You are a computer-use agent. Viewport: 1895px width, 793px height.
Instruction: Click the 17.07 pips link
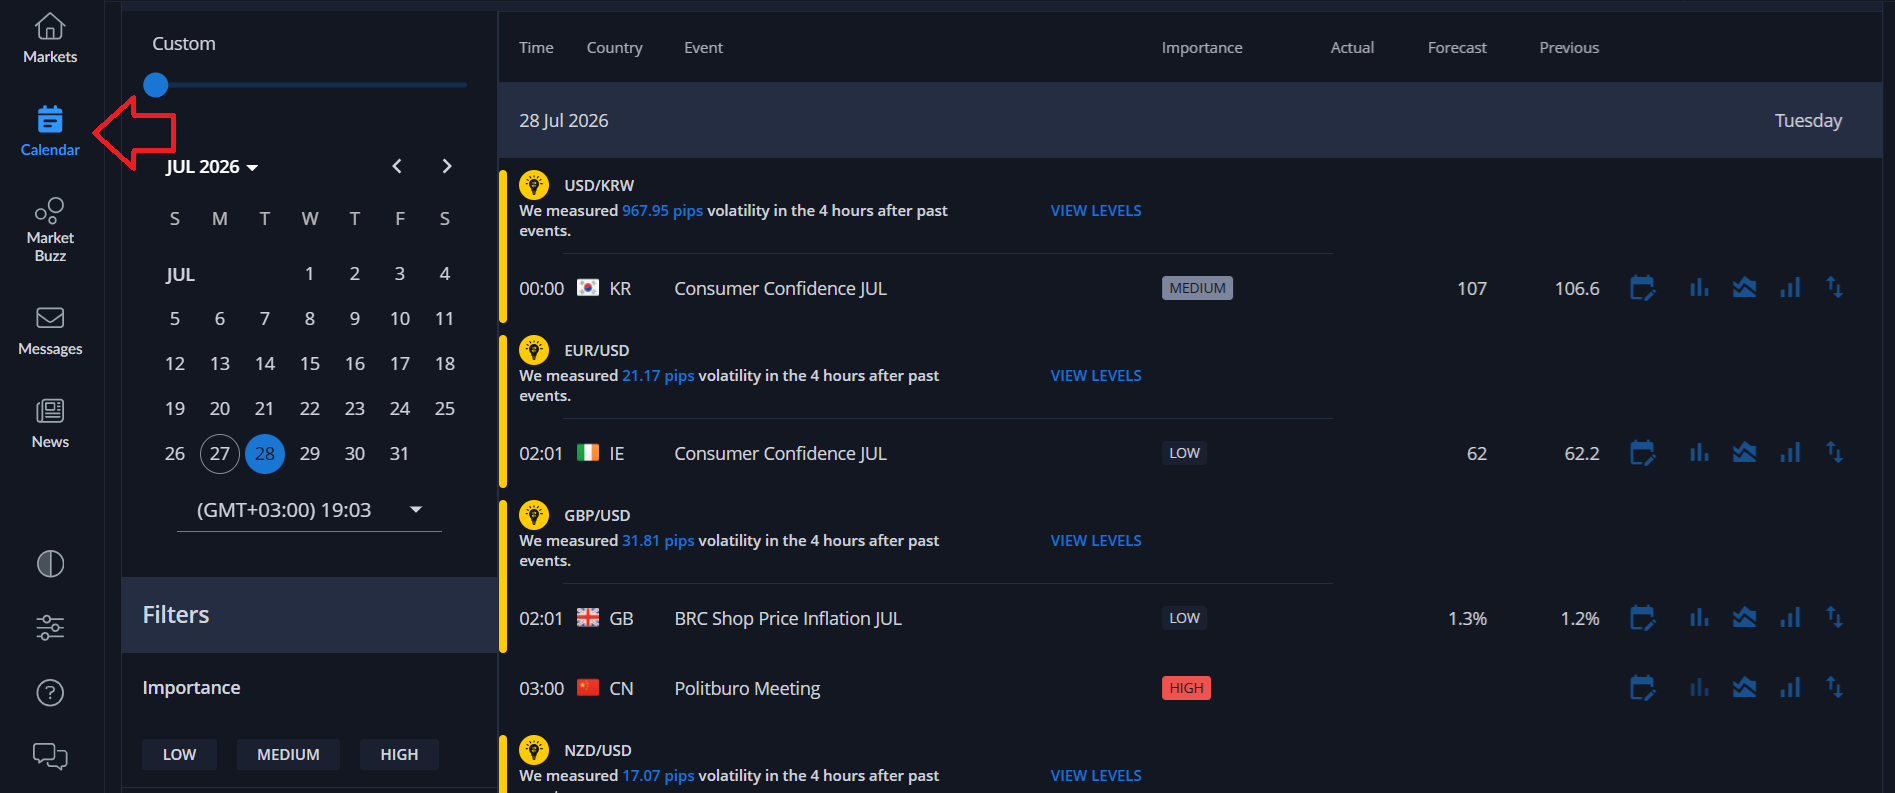tap(658, 776)
